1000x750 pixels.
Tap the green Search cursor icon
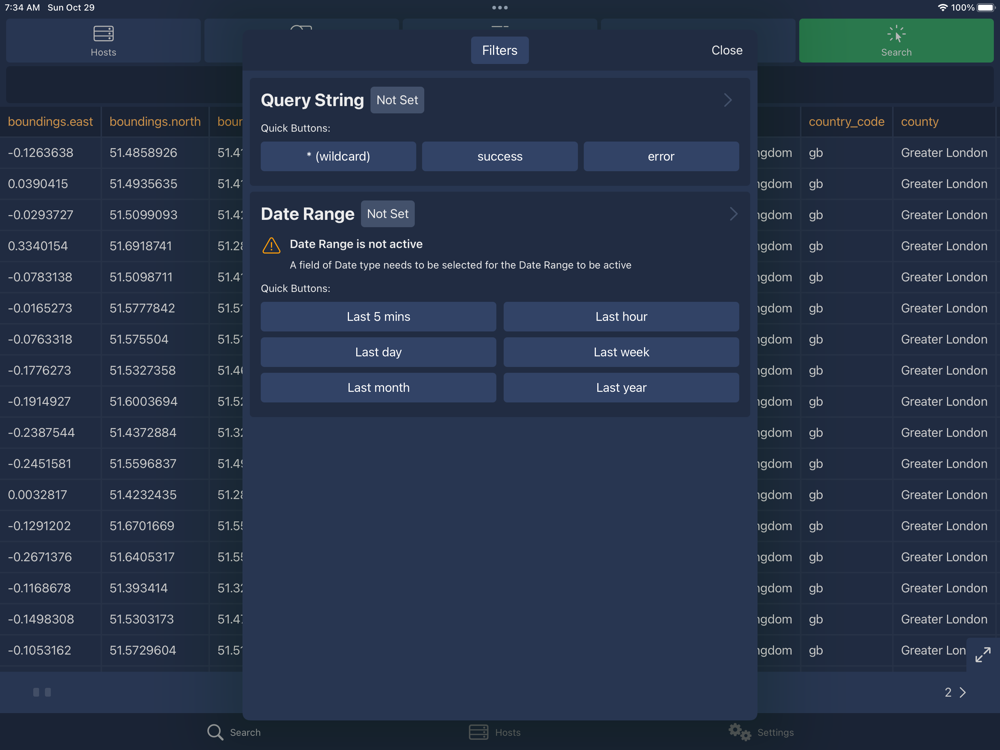896,34
